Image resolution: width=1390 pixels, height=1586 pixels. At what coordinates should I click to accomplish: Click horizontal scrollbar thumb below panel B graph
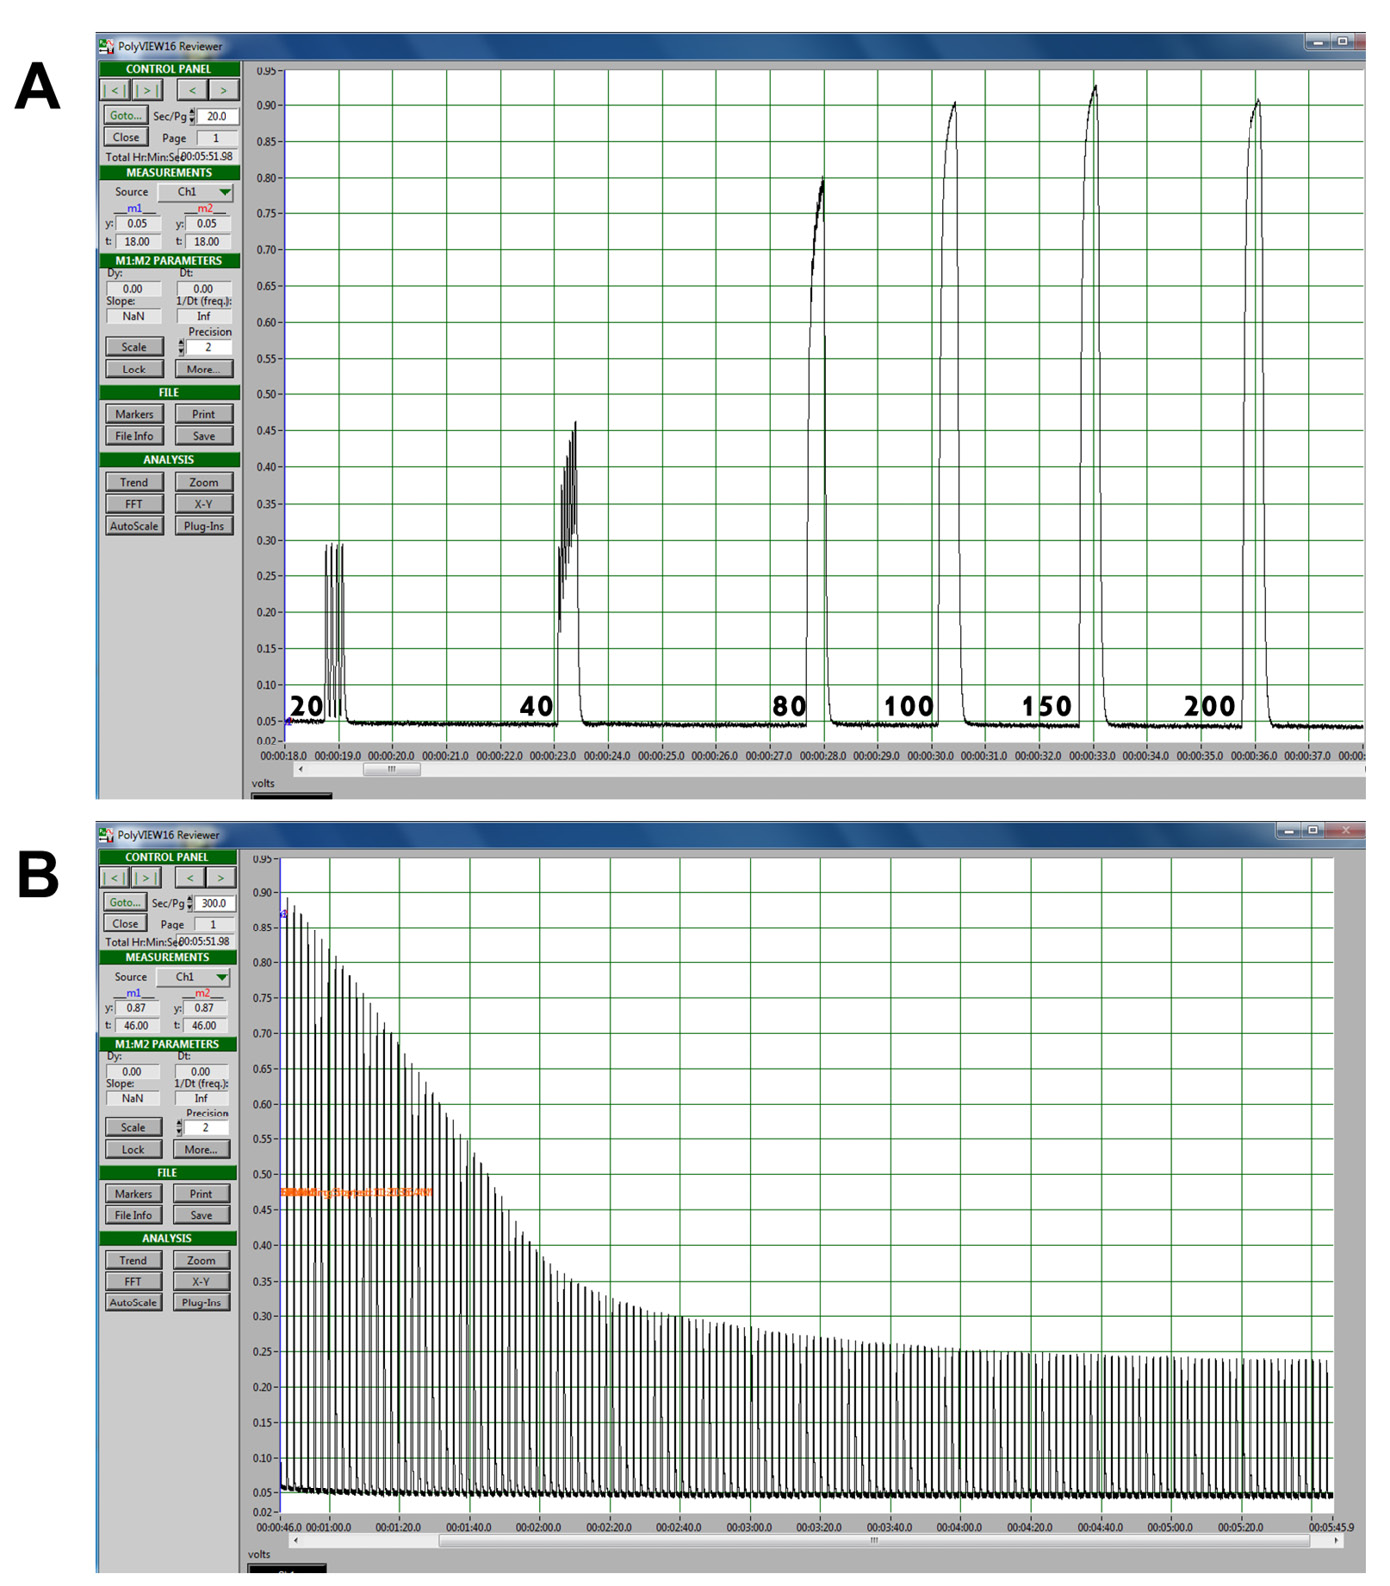coord(873,1541)
